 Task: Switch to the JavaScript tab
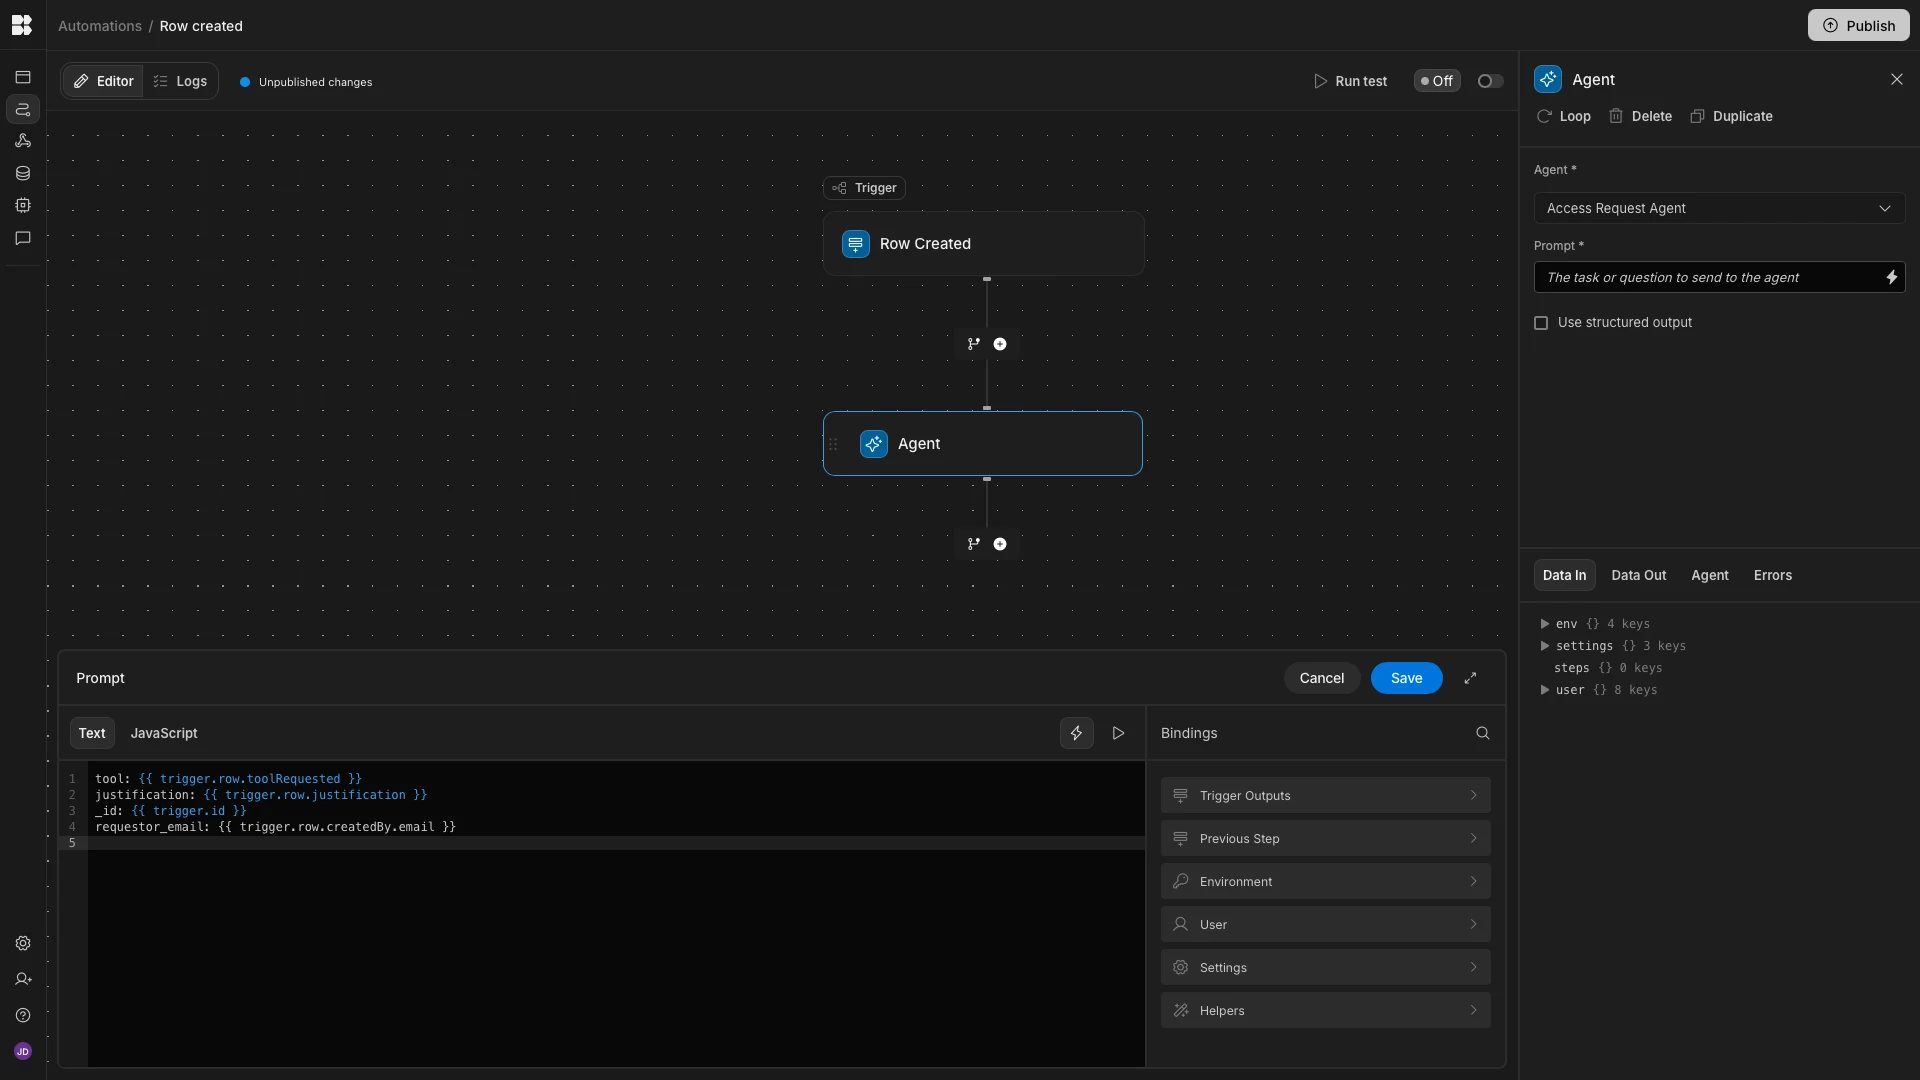[x=164, y=733]
